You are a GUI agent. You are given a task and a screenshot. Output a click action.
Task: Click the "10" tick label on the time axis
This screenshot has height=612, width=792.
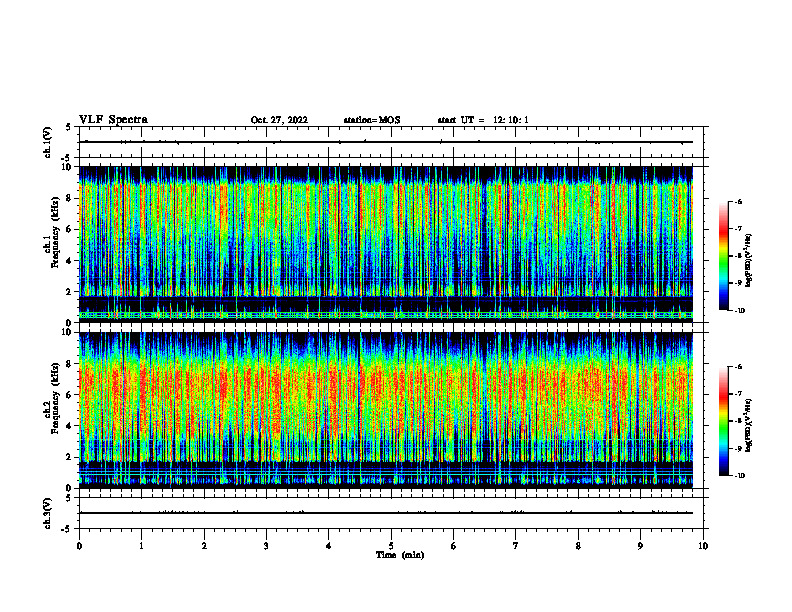click(703, 546)
